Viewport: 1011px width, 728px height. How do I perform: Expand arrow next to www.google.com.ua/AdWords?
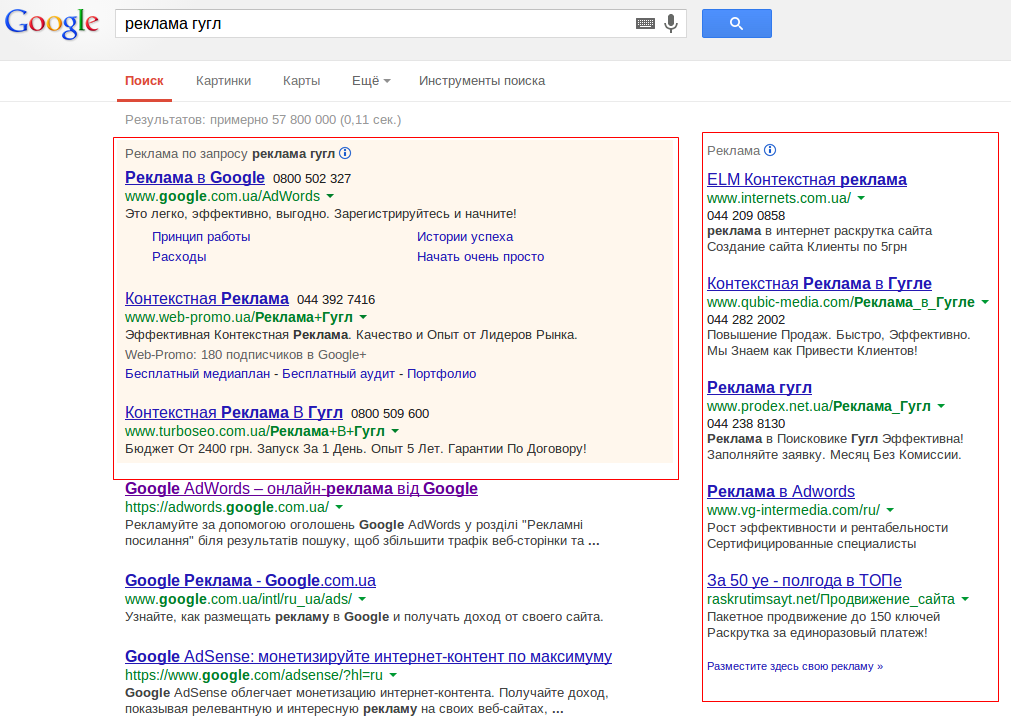pyautogui.click(x=330, y=196)
